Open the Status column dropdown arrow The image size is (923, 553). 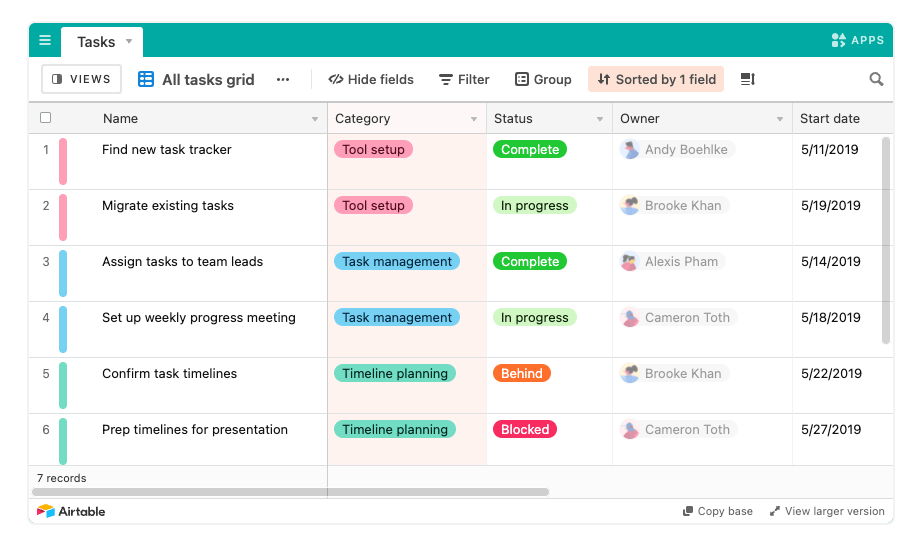point(600,119)
